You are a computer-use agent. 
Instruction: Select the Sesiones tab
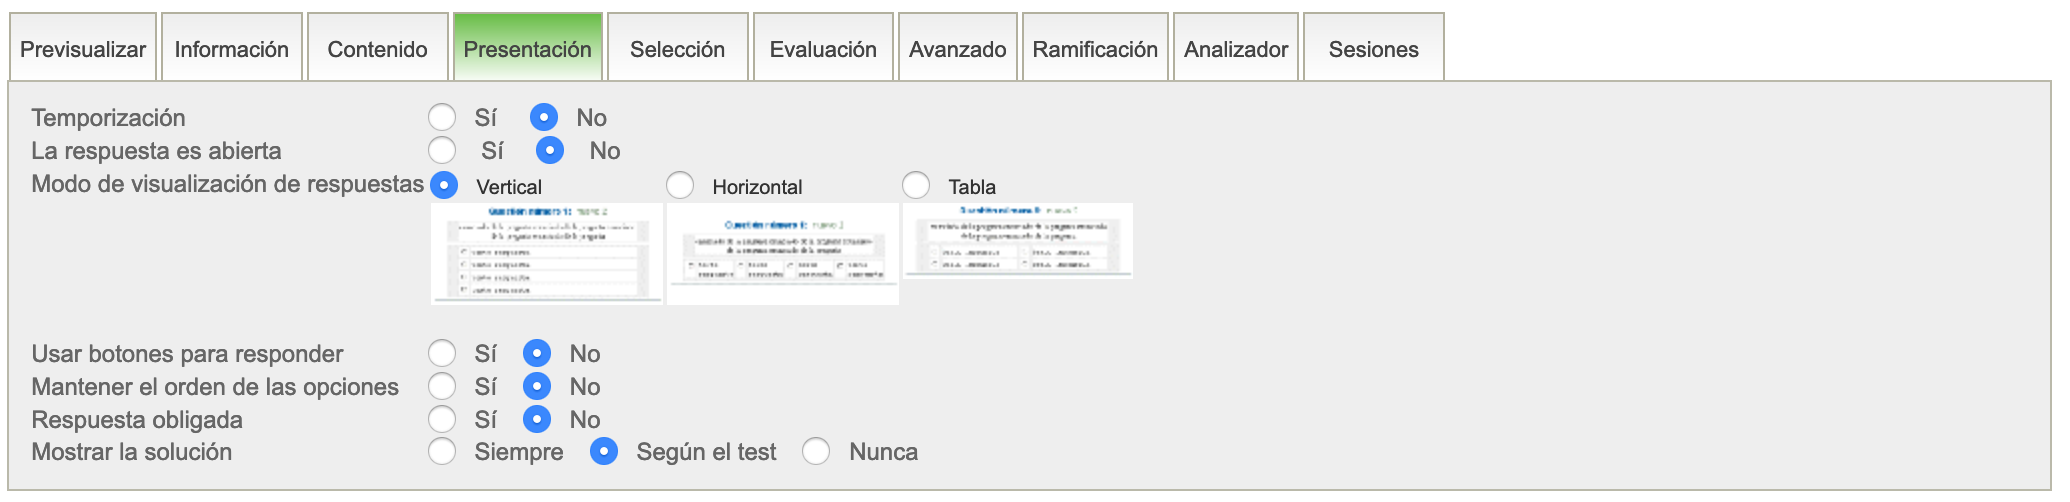coord(1373,49)
